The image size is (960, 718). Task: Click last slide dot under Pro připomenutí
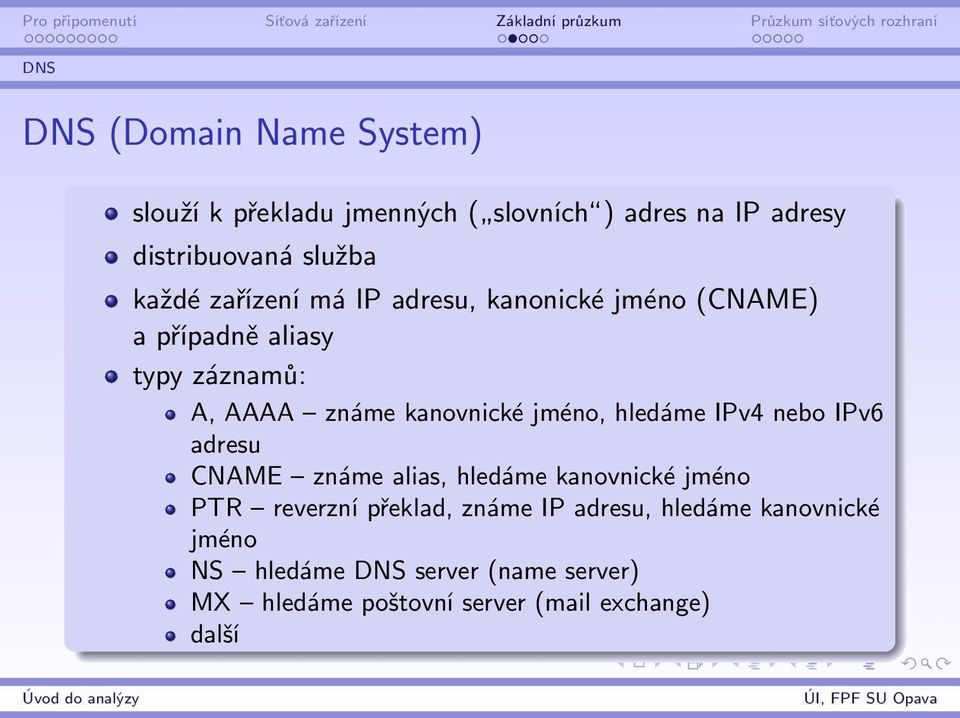click(113, 39)
